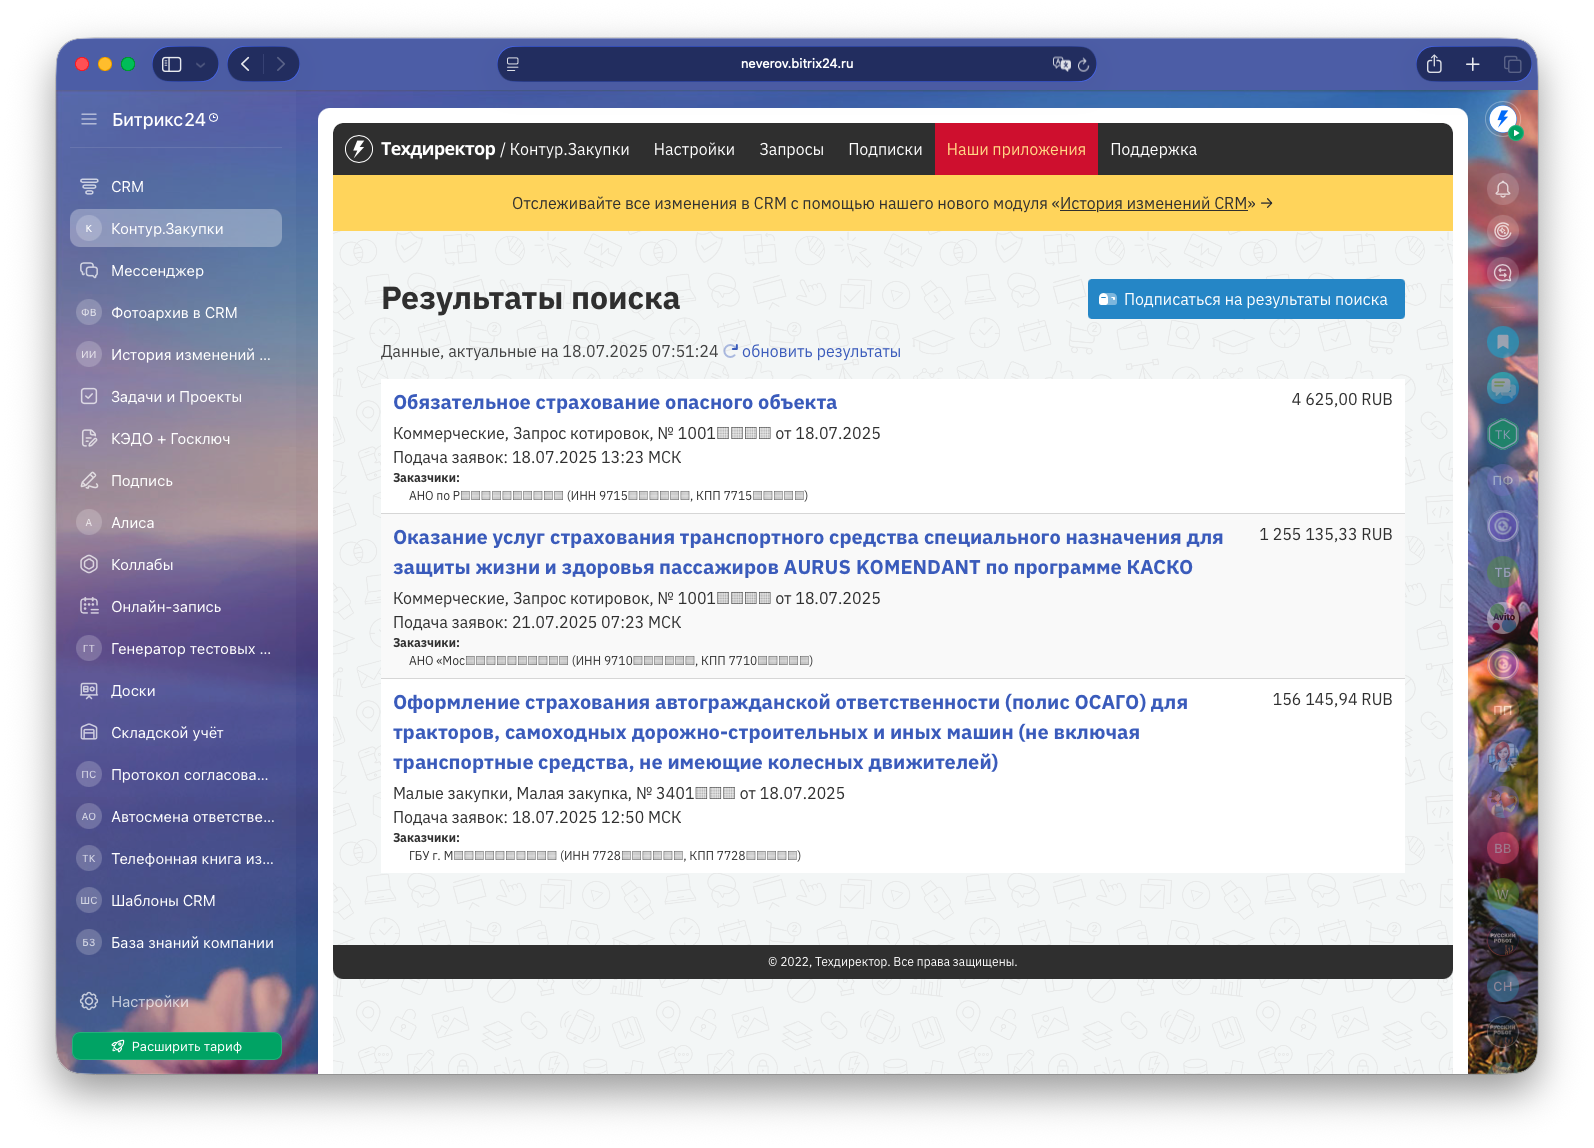Open Фотоархив в CRM menu item

[176, 313]
